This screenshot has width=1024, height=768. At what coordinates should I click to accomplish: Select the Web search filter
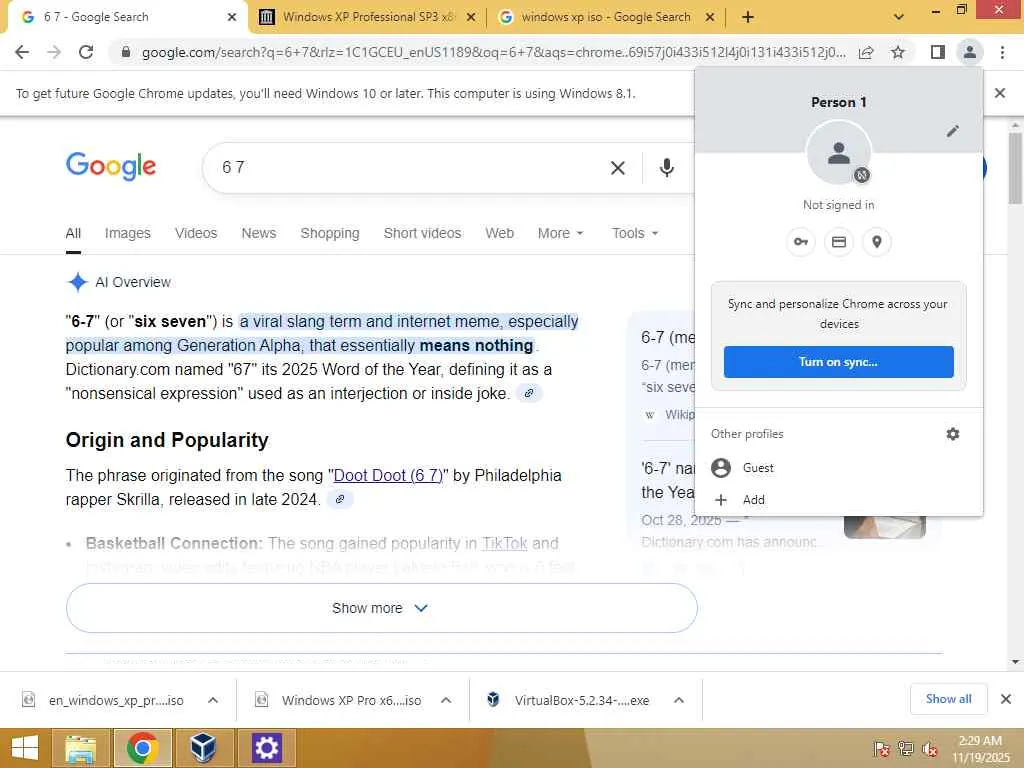[500, 233]
